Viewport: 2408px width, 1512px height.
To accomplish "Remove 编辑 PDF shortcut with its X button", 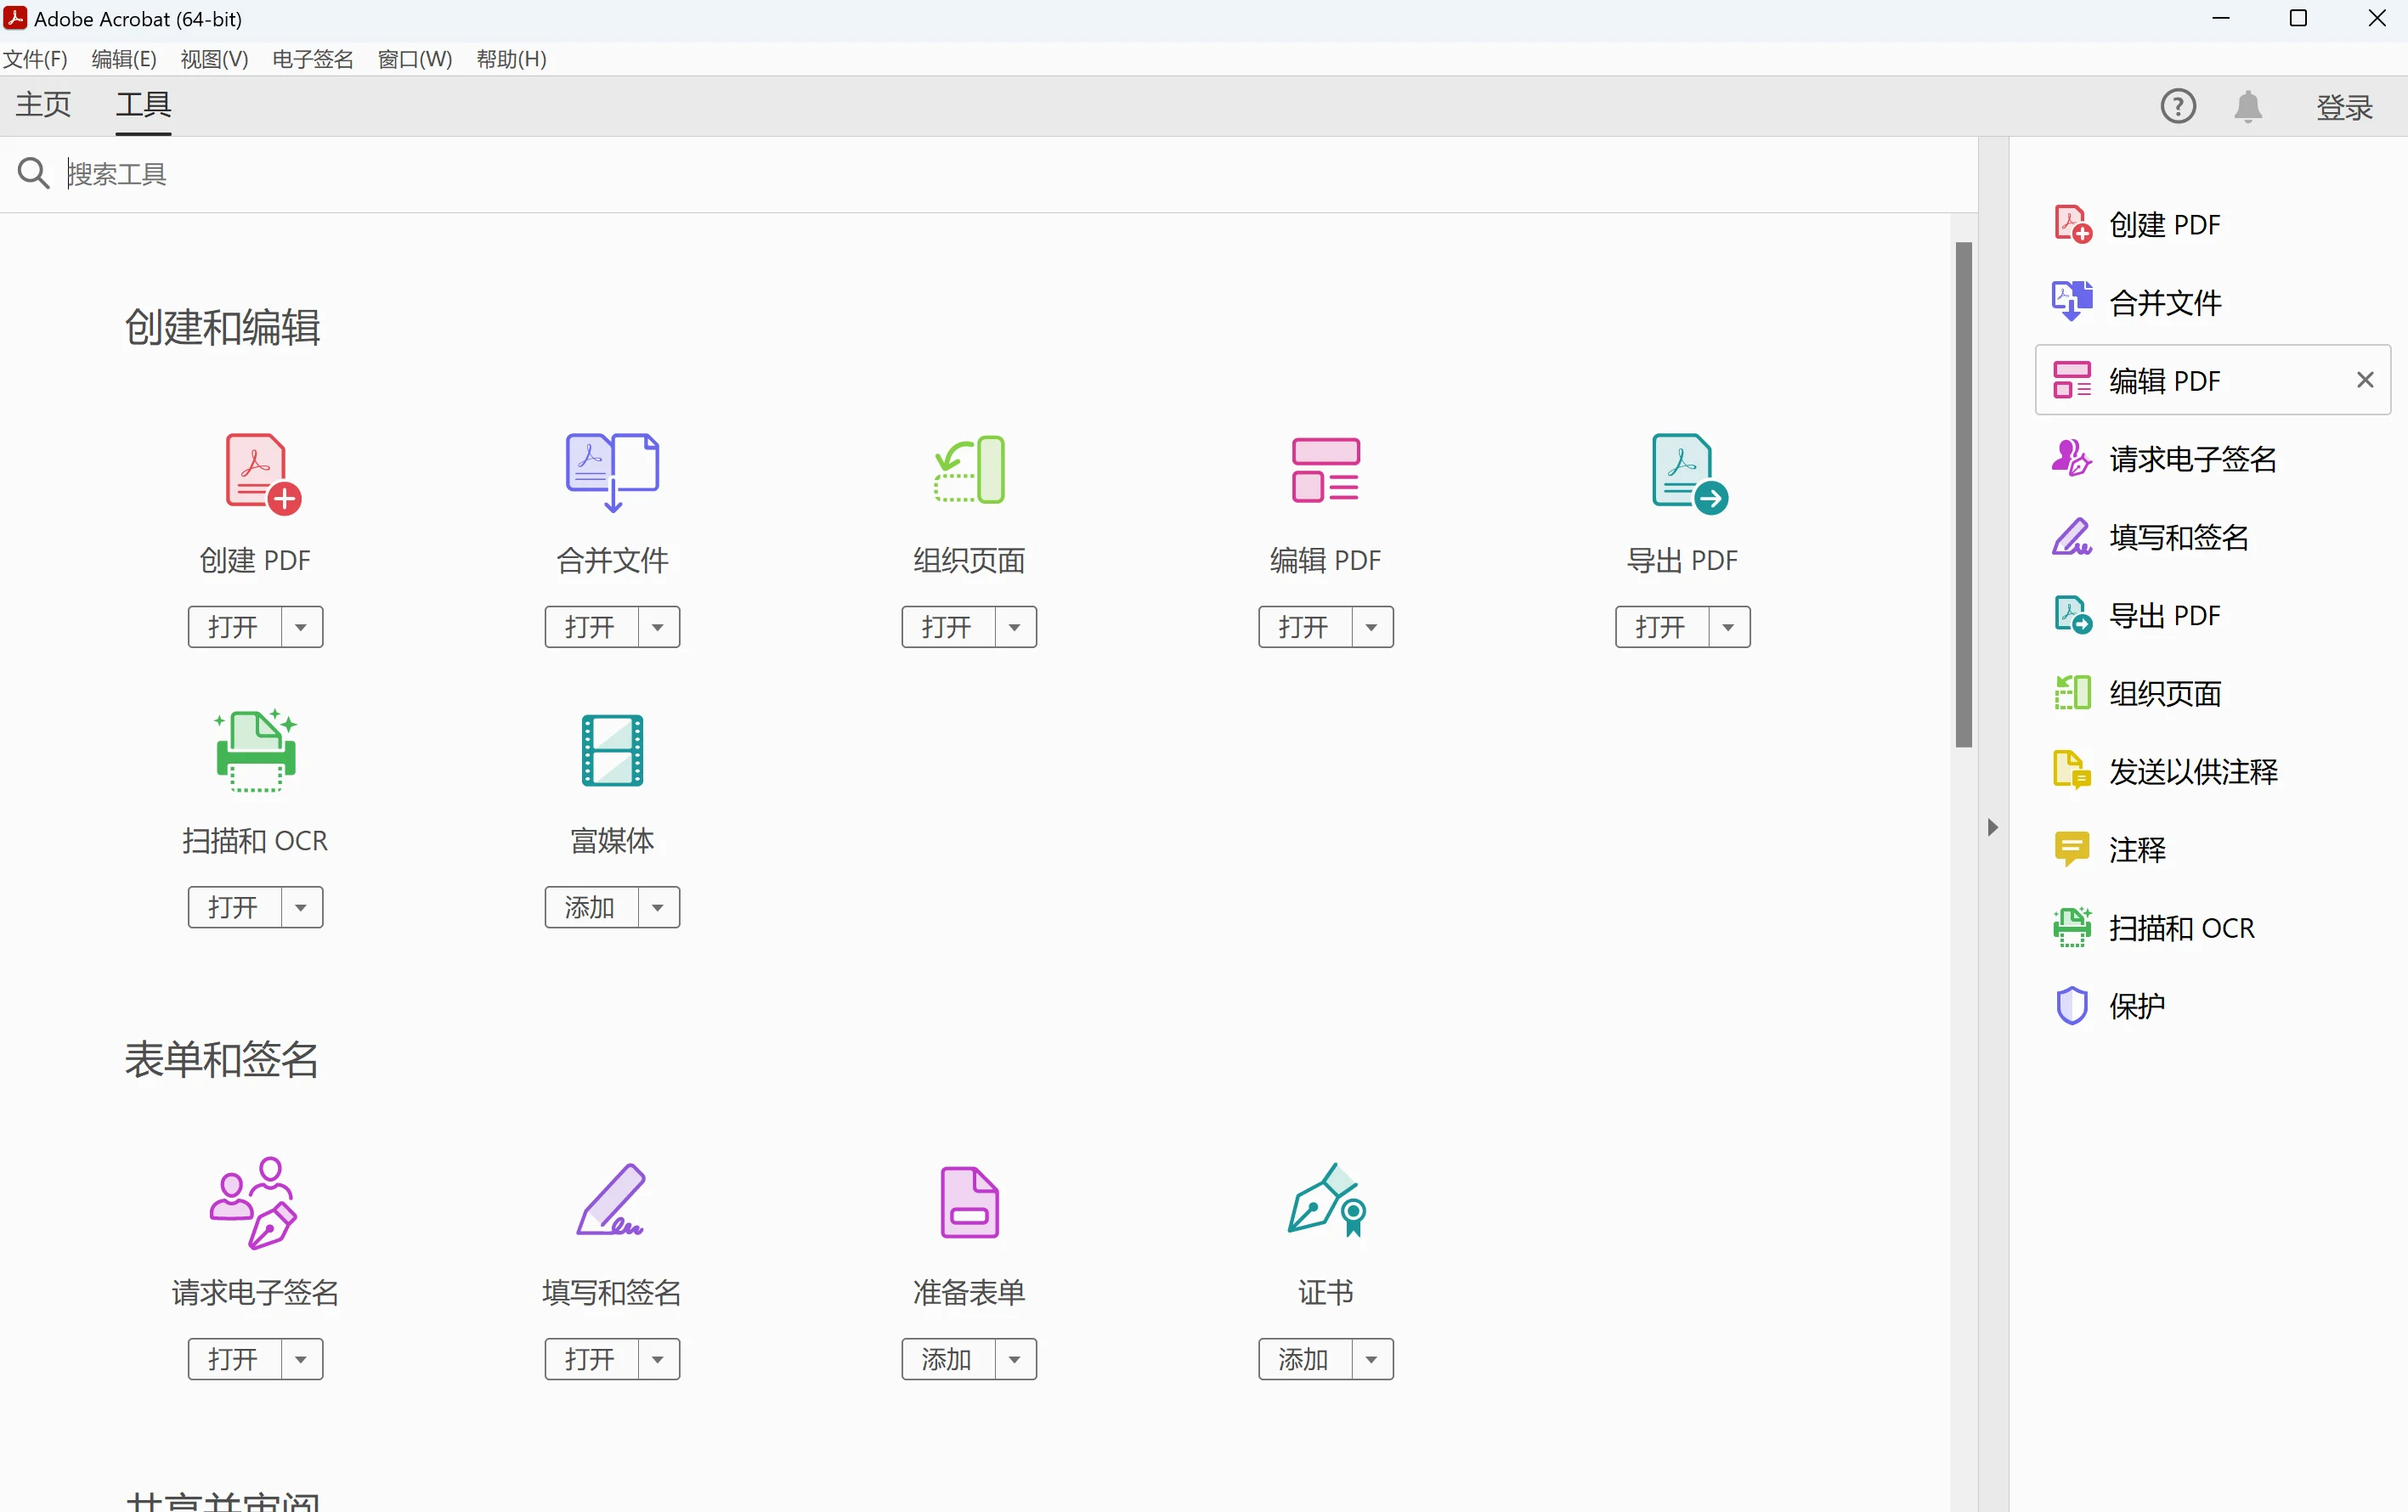I will click(2365, 380).
